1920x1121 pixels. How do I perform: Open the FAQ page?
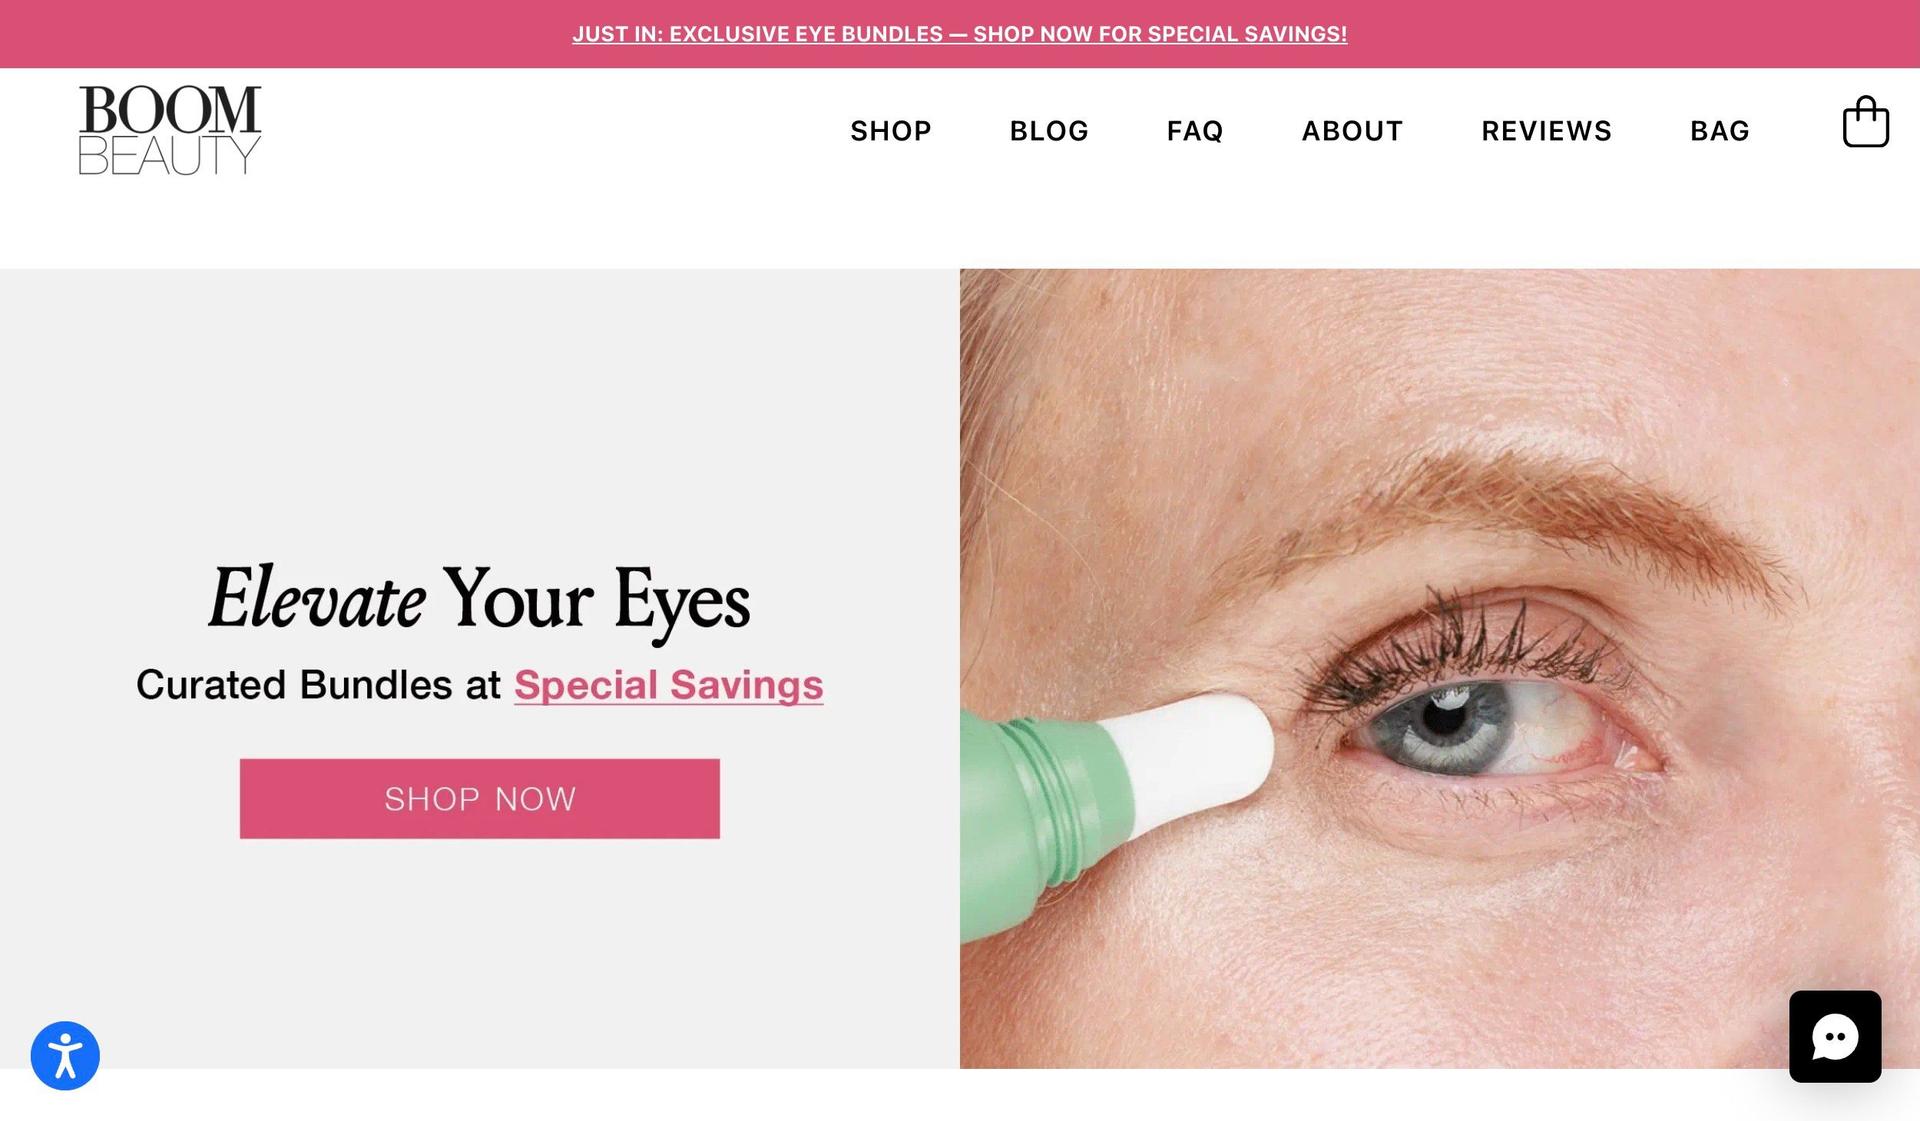click(1195, 131)
